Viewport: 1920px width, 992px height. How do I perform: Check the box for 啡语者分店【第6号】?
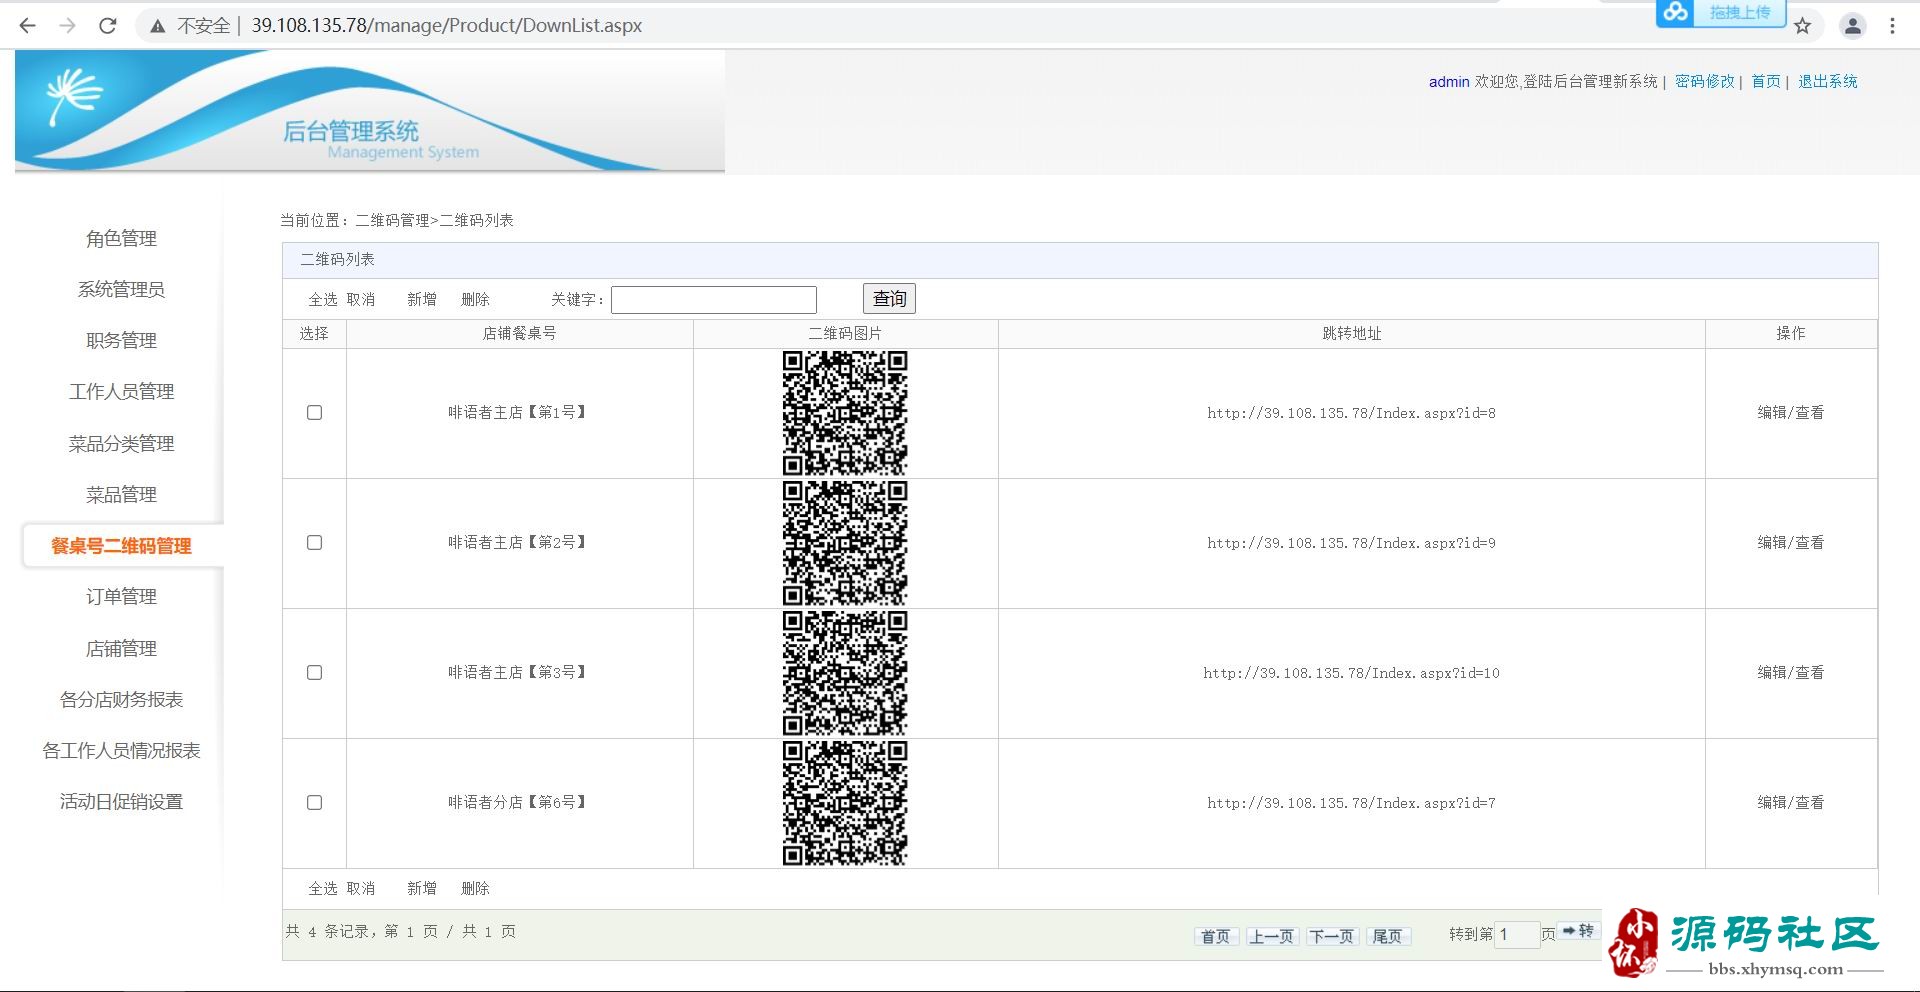[314, 802]
